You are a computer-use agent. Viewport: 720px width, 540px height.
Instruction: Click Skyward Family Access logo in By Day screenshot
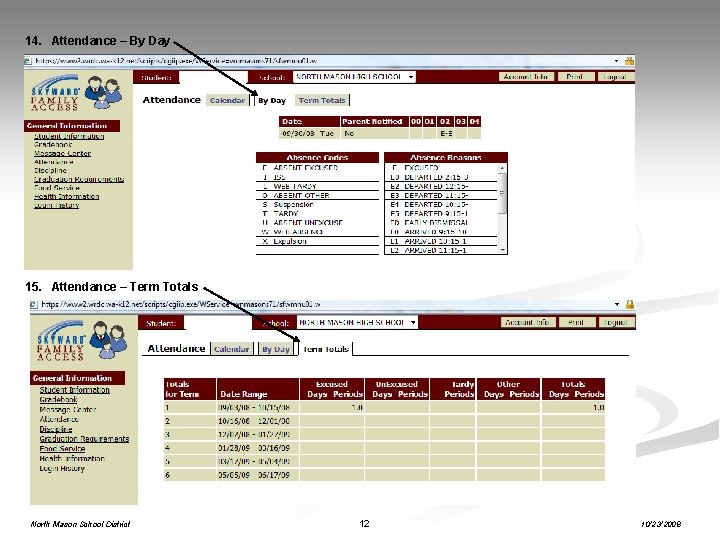[77, 93]
